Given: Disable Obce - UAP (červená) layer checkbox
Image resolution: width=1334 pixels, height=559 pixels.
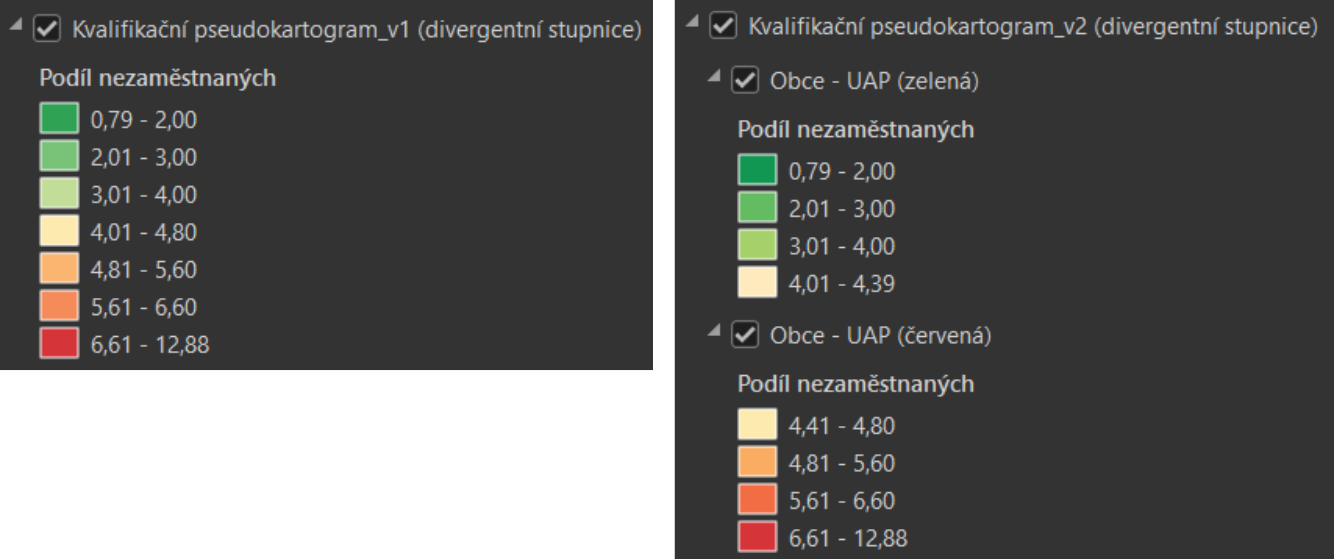Looking at the screenshot, I should pos(746,336).
